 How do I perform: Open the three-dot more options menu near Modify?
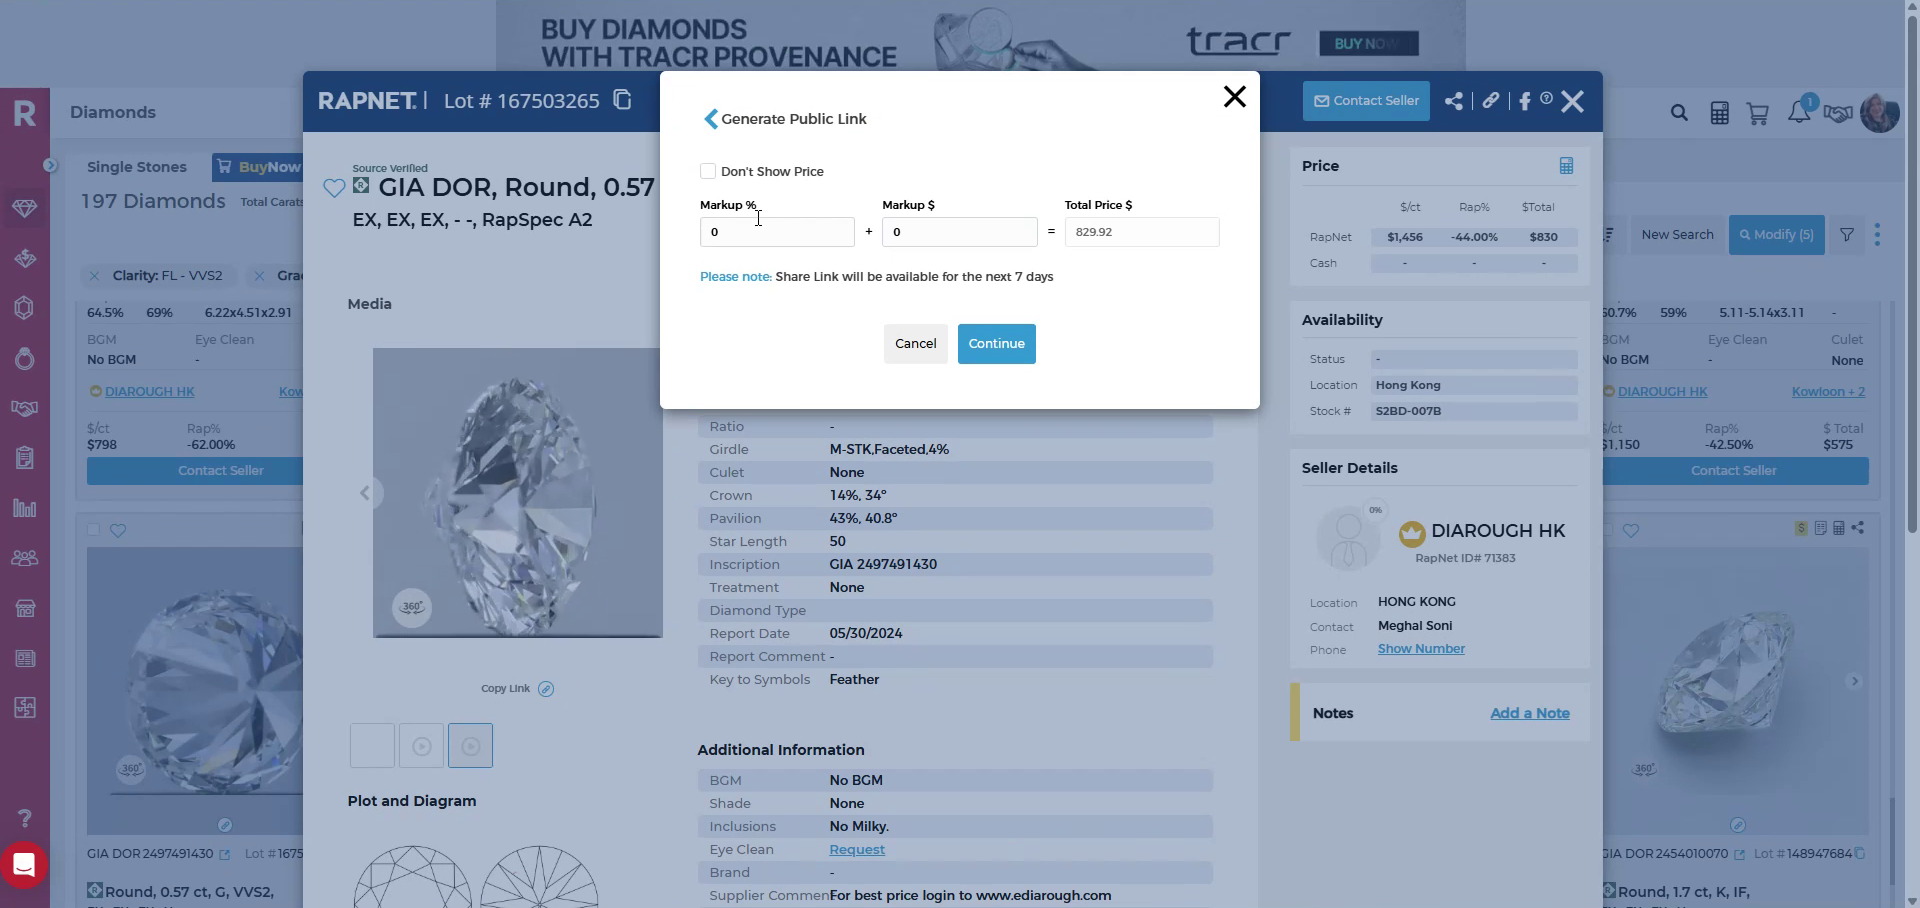[1878, 234]
